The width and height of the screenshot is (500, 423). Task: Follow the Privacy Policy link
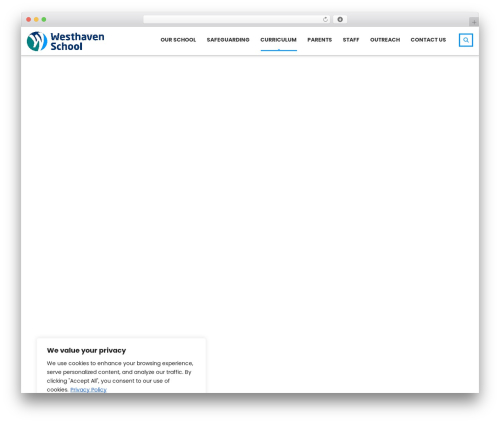coord(88,389)
